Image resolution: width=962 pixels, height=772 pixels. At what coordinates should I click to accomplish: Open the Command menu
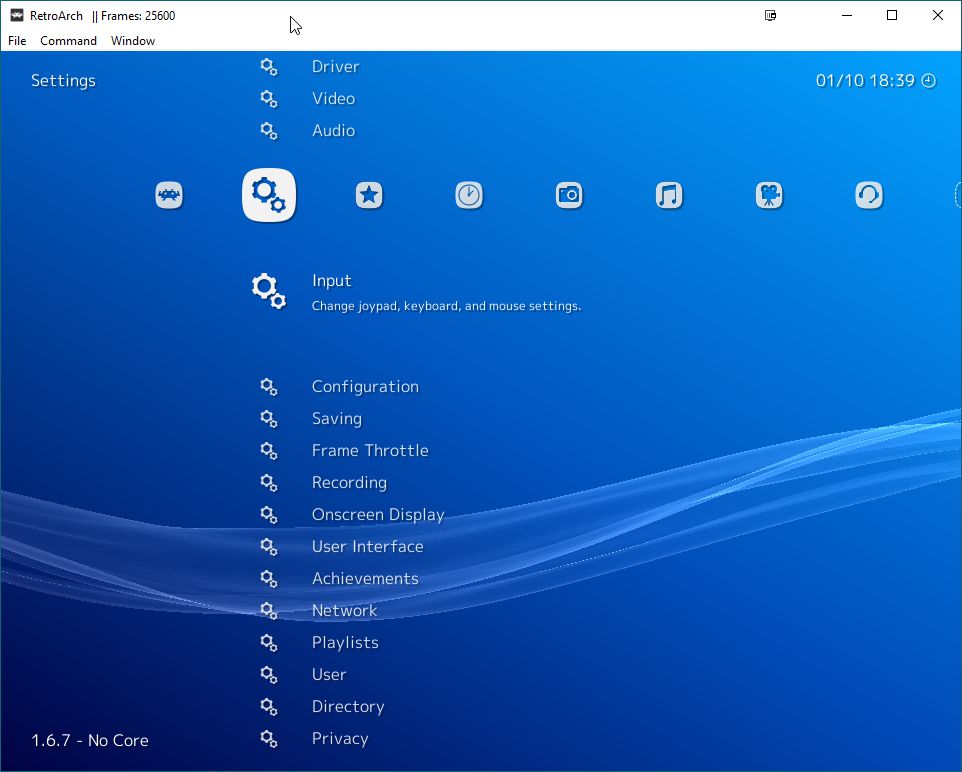click(x=68, y=41)
